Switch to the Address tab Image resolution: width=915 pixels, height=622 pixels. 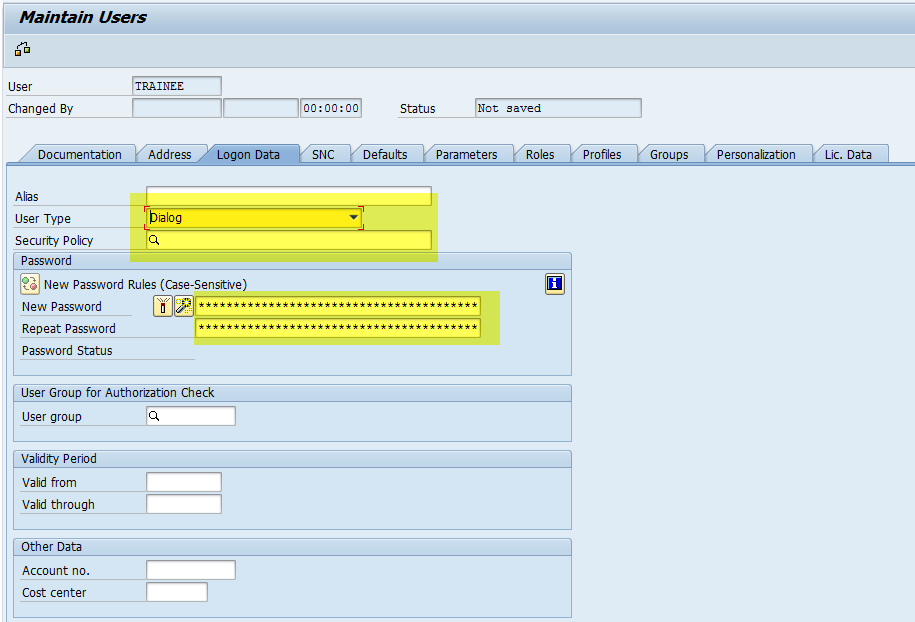coord(169,153)
